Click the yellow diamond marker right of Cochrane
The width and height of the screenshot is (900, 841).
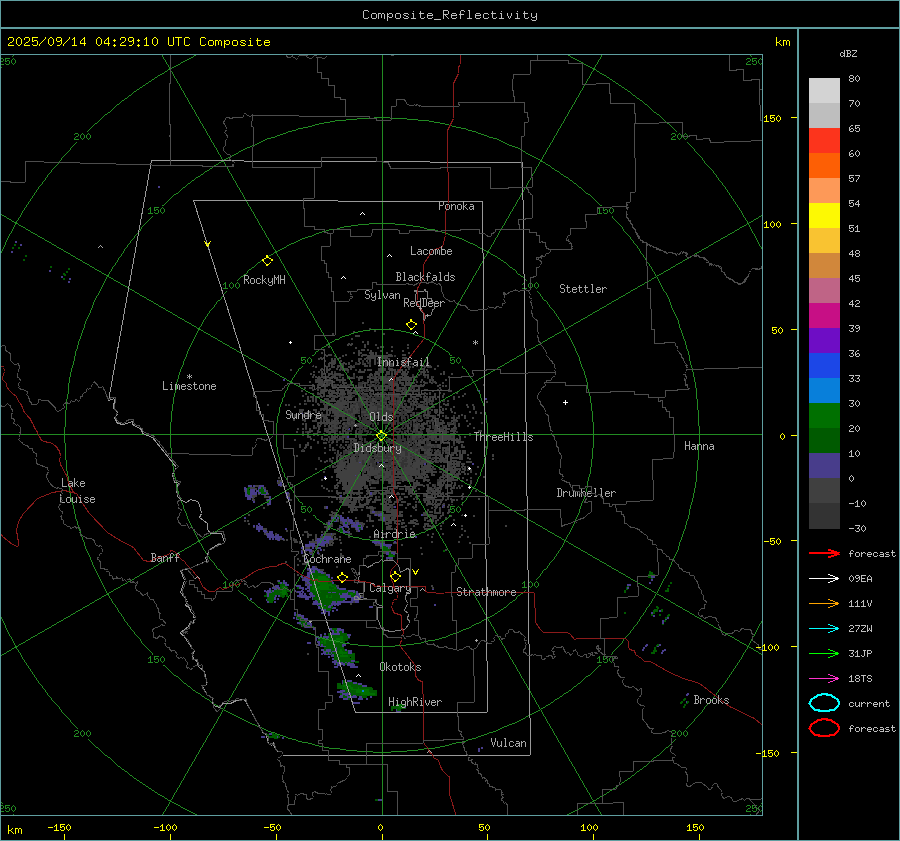click(x=343, y=577)
